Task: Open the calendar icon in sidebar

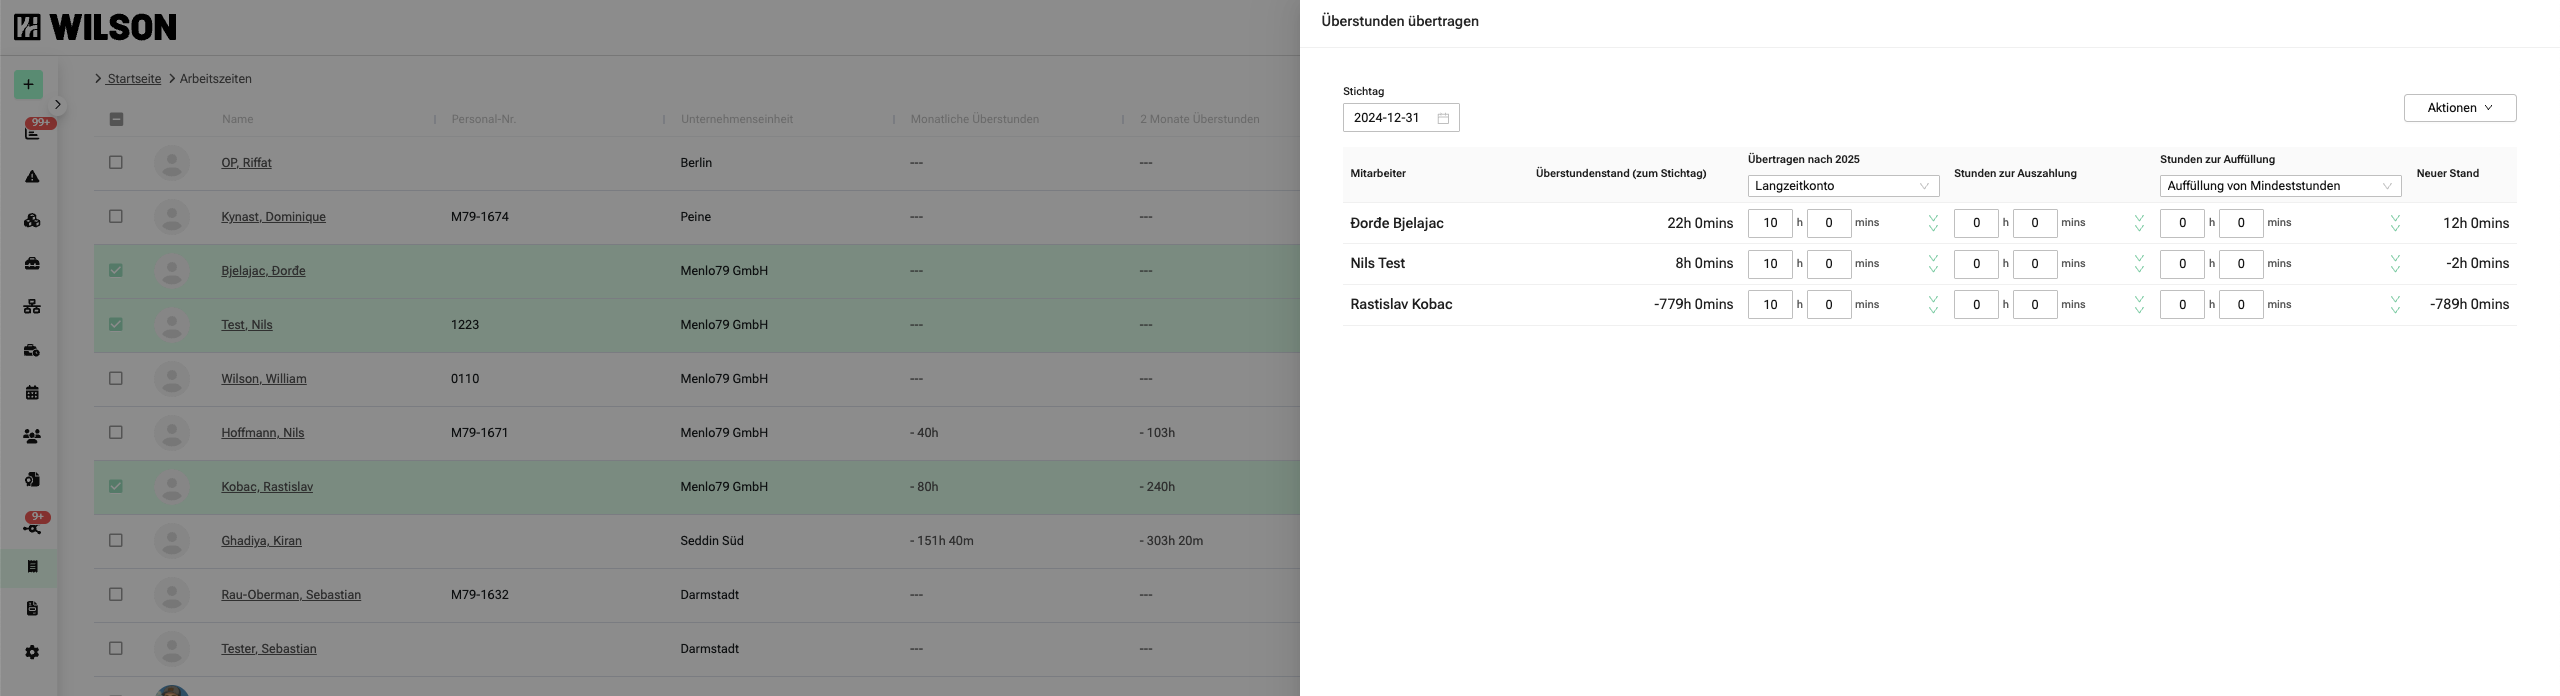Action: (x=32, y=393)
